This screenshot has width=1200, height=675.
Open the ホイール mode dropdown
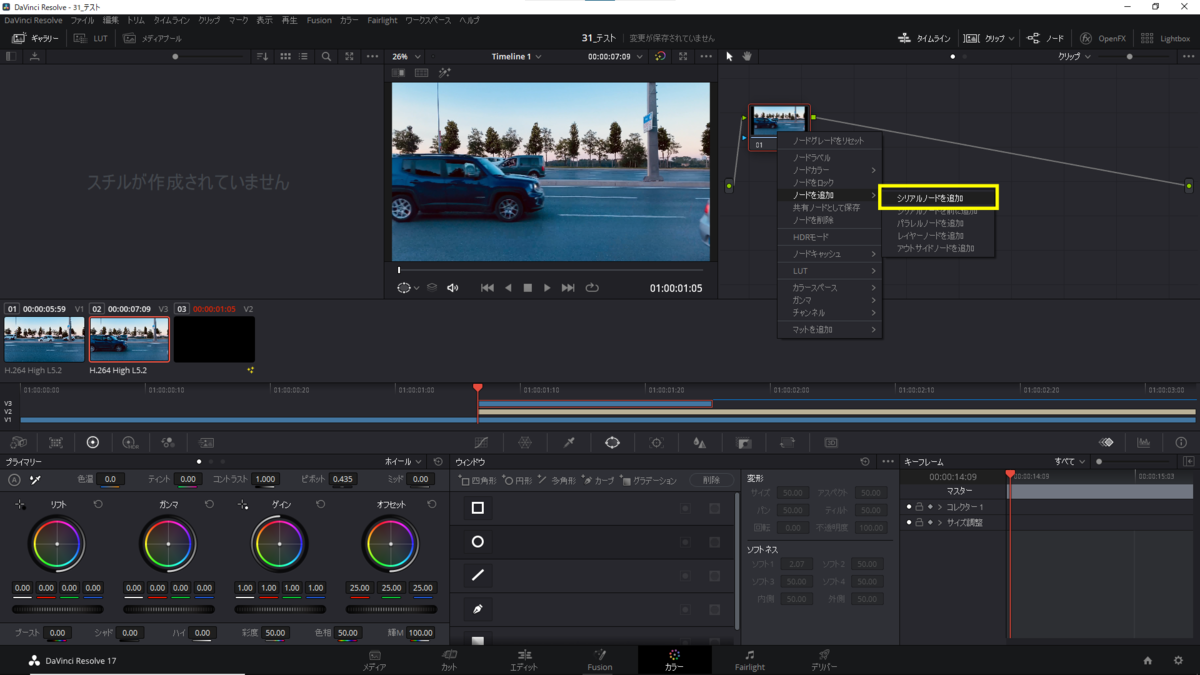(x=405, y=462)
